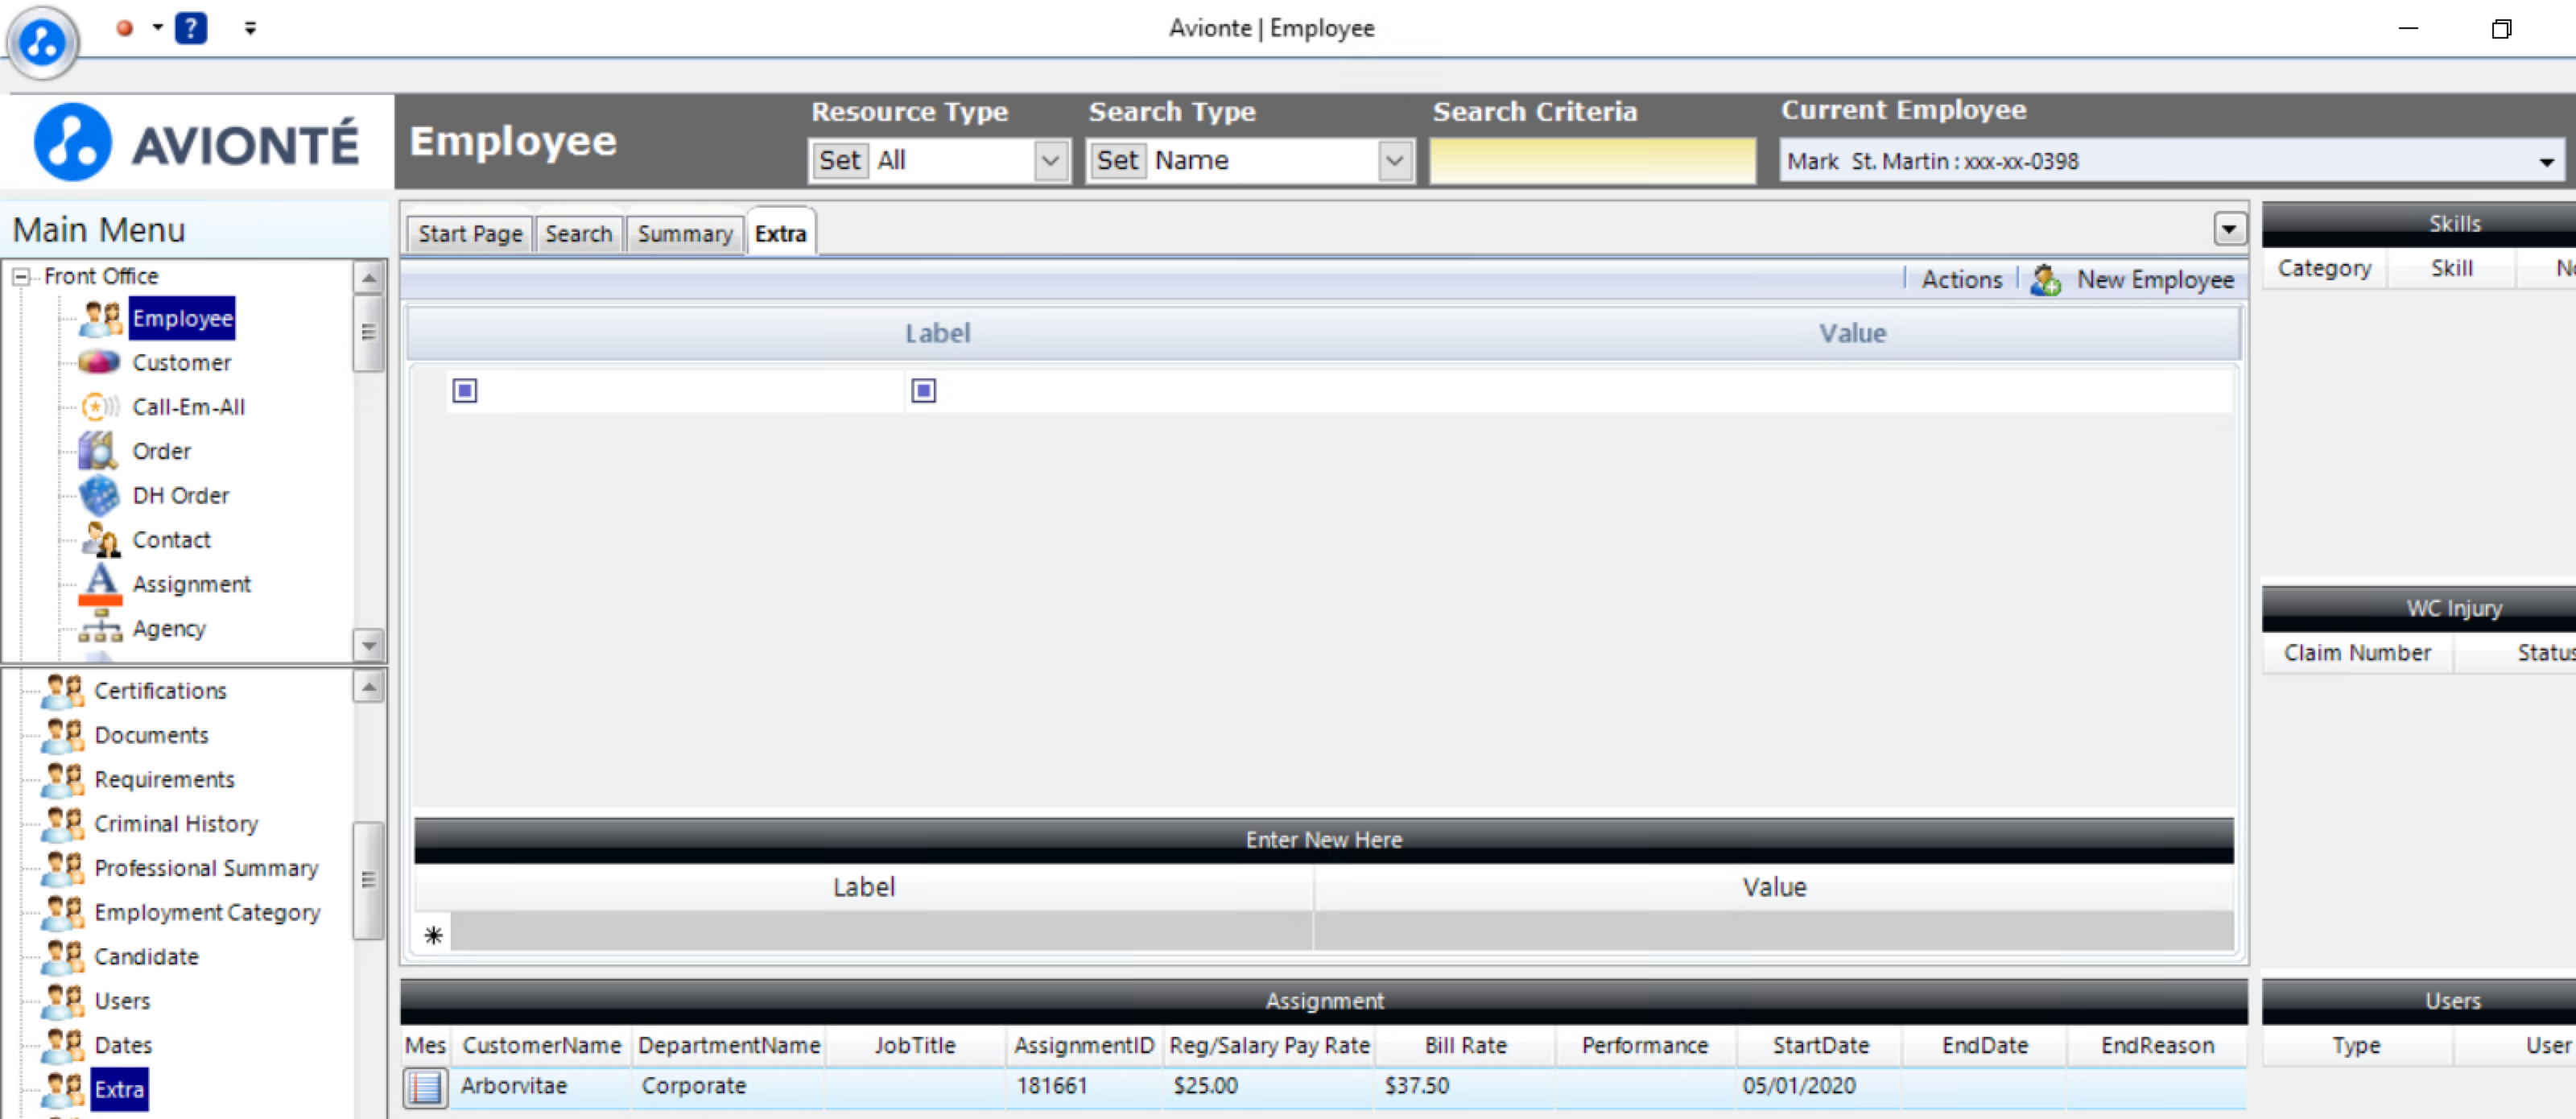Viewport: 2576px width, 1119px height.
Task: Toggle the checkbox under the Label column
Action: click(x=465, y=391)
